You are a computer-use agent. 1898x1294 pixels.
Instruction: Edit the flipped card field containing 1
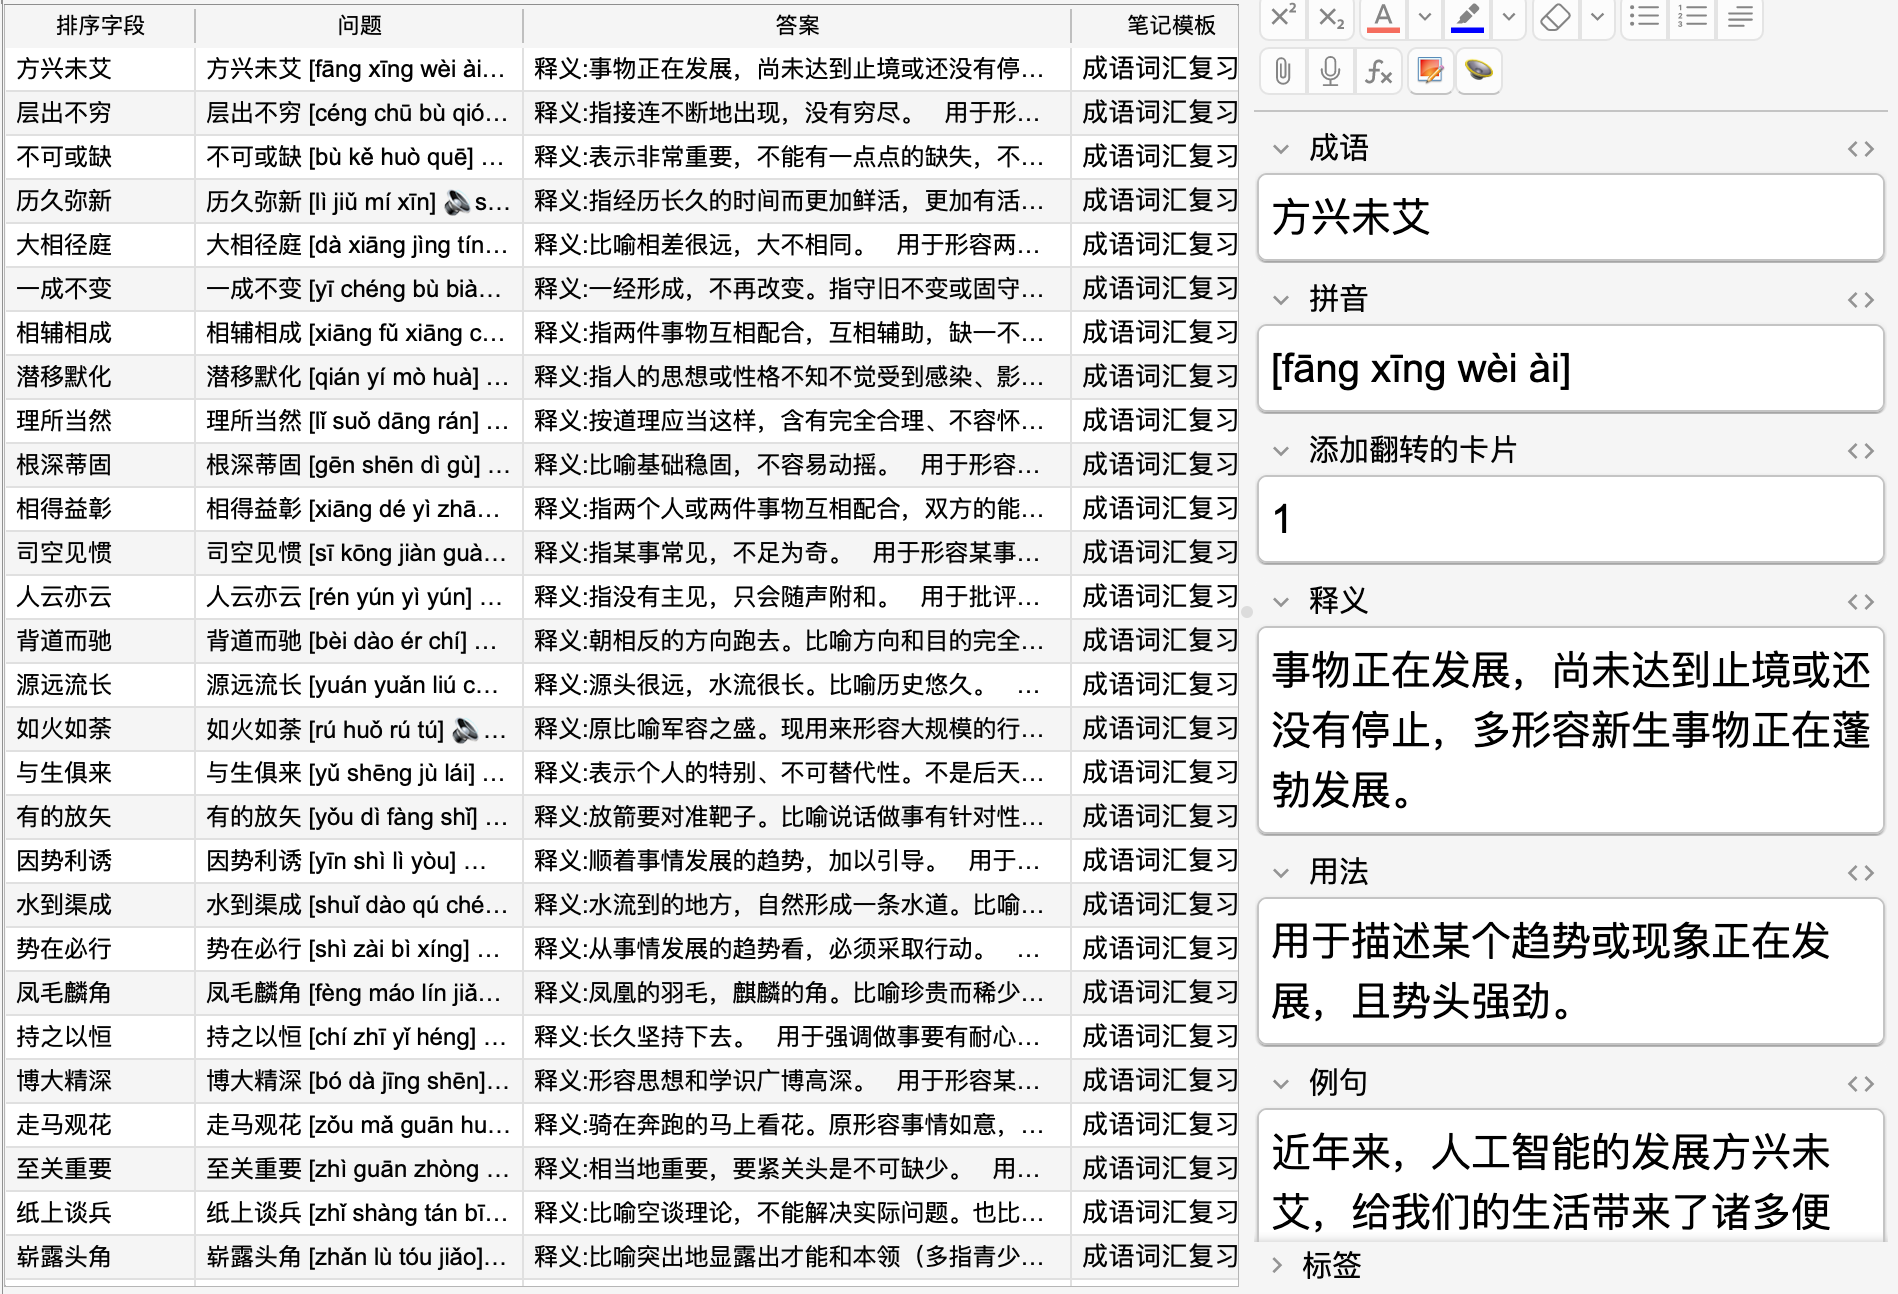1570,519
